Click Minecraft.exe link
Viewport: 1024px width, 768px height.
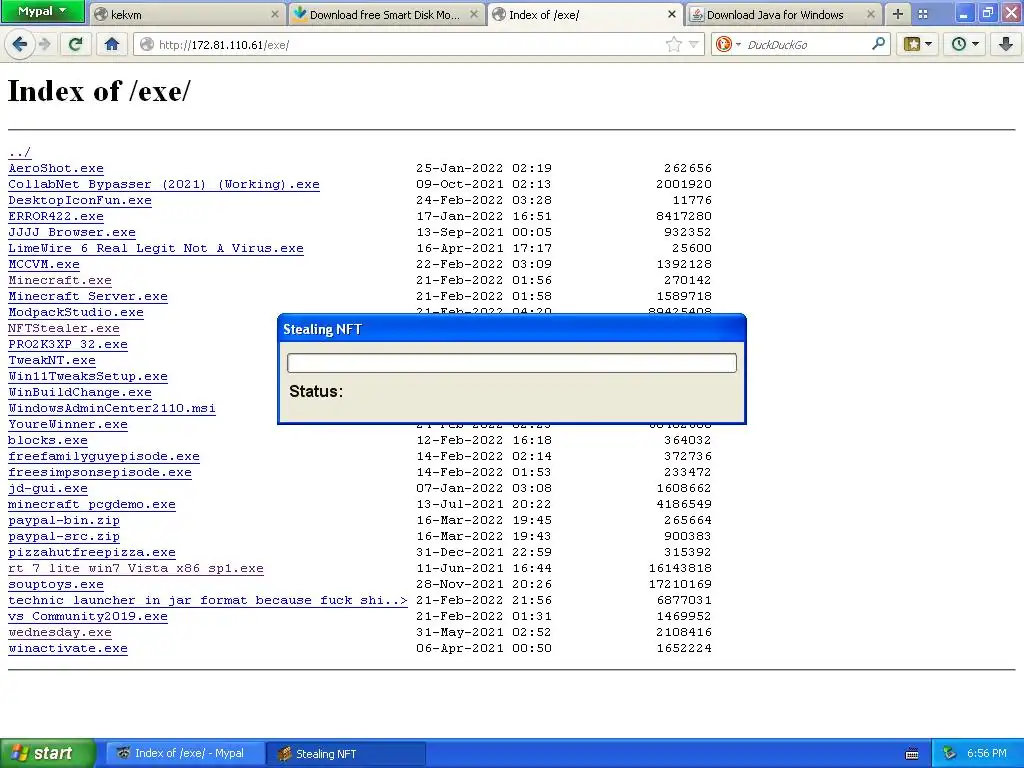(x=59, y=280)
